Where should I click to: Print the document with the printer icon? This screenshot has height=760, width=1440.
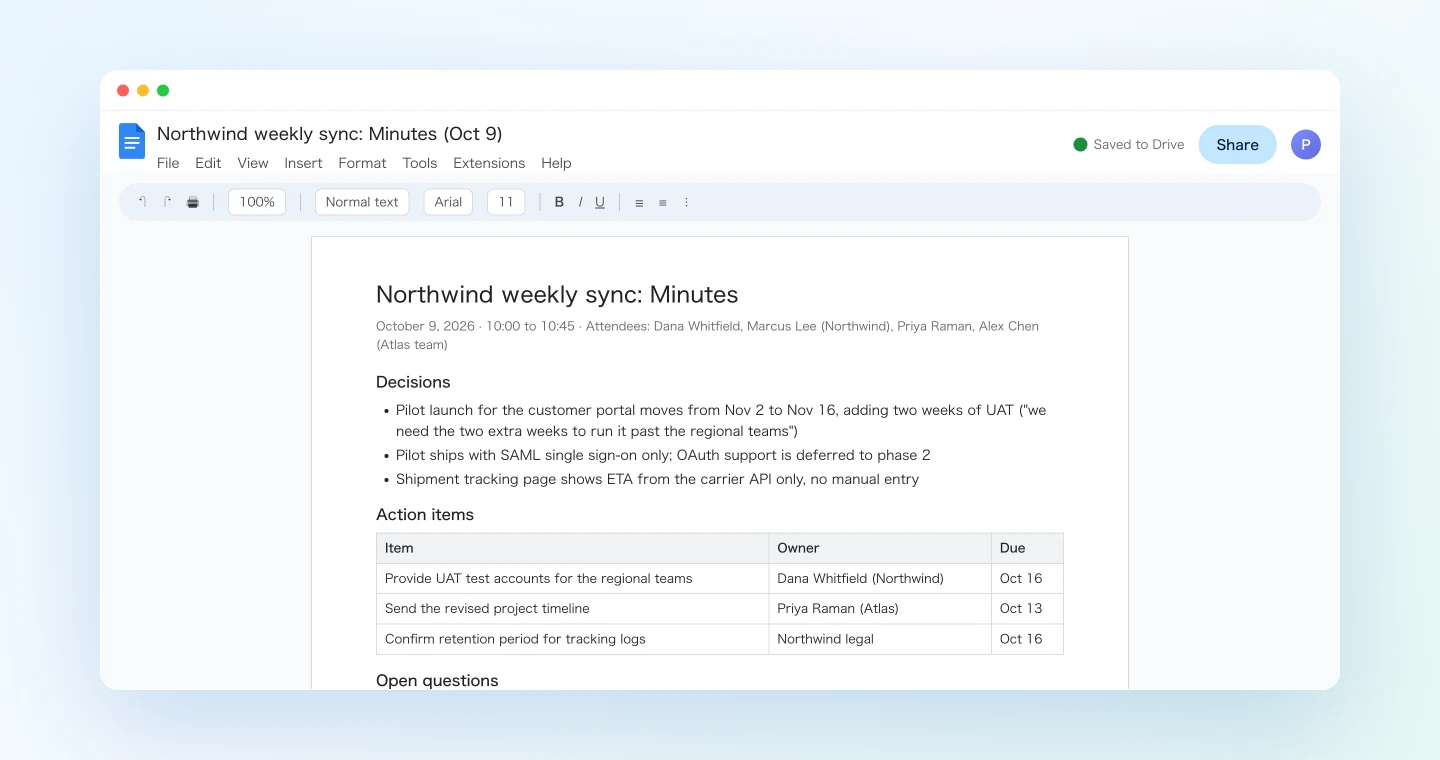(x=193, y=202)
